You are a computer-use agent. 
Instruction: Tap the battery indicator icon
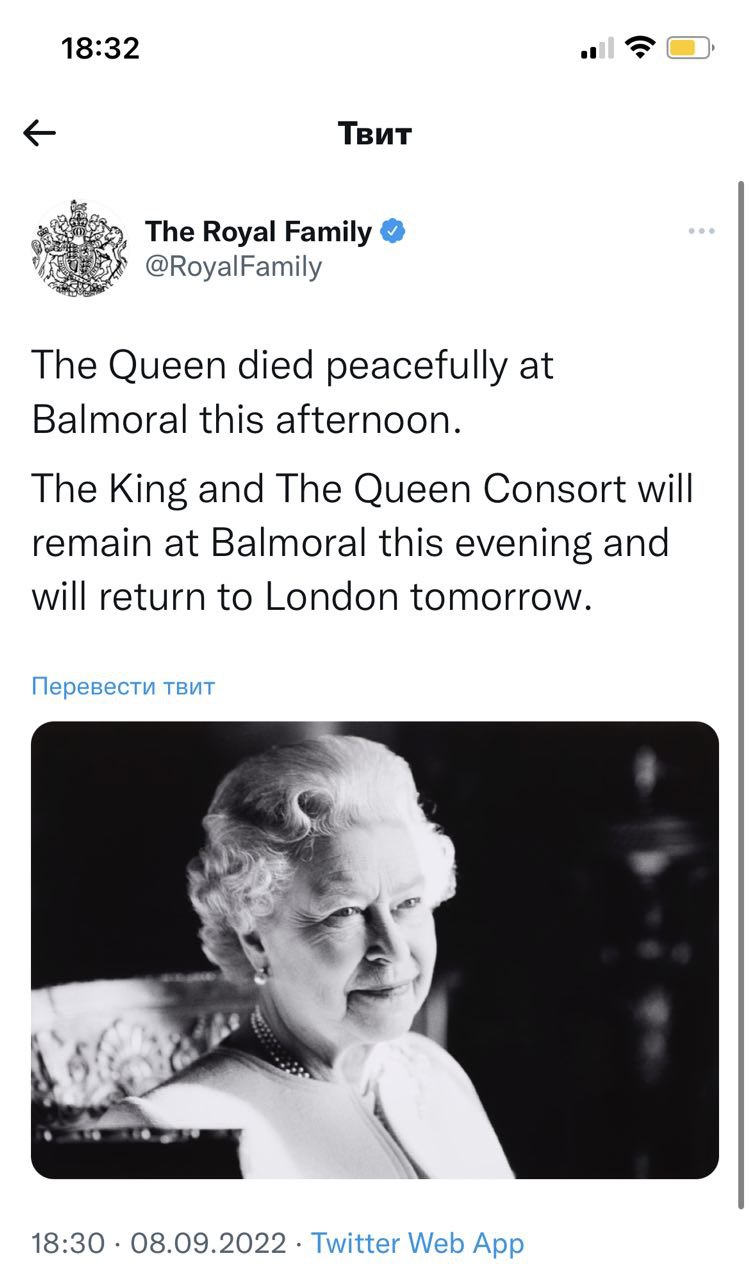pos(689,47)
